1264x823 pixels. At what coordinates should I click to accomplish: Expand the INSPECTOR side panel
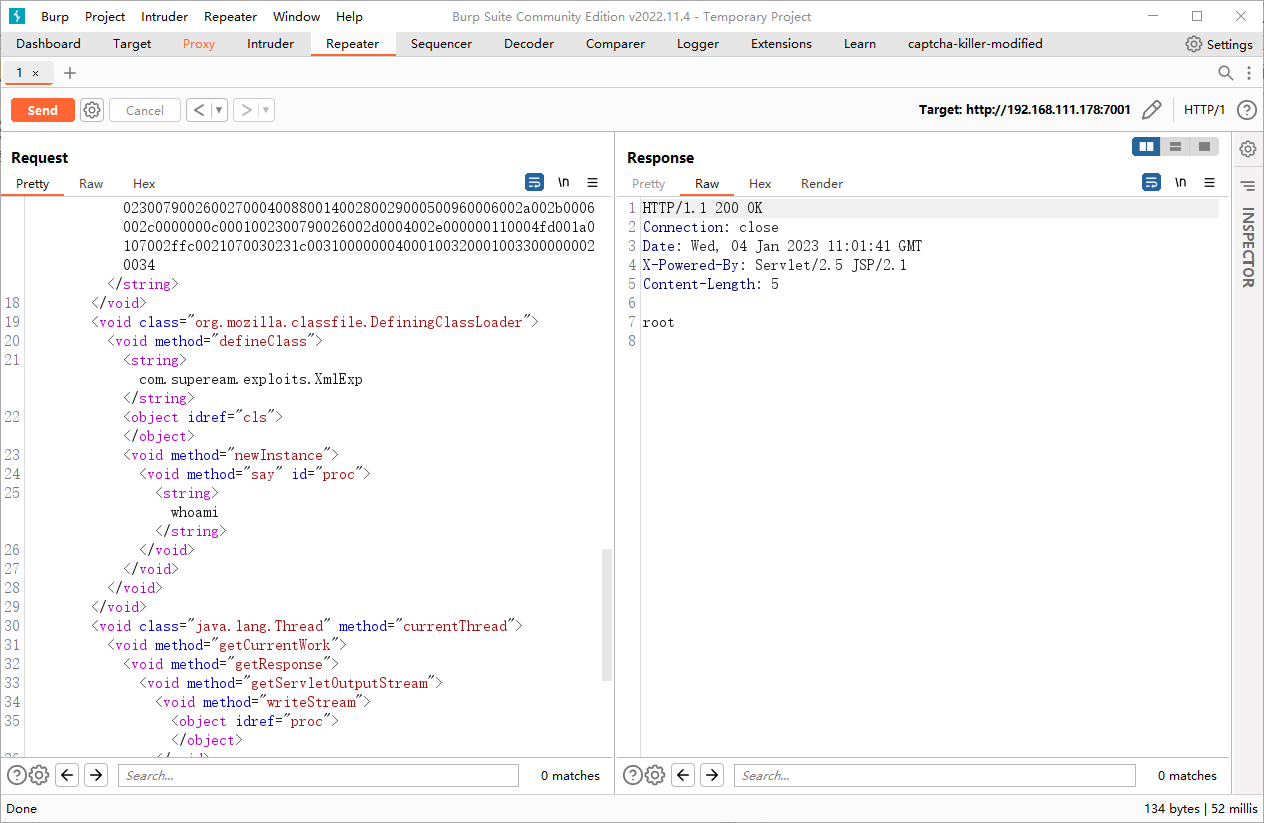coord(1248,248)
